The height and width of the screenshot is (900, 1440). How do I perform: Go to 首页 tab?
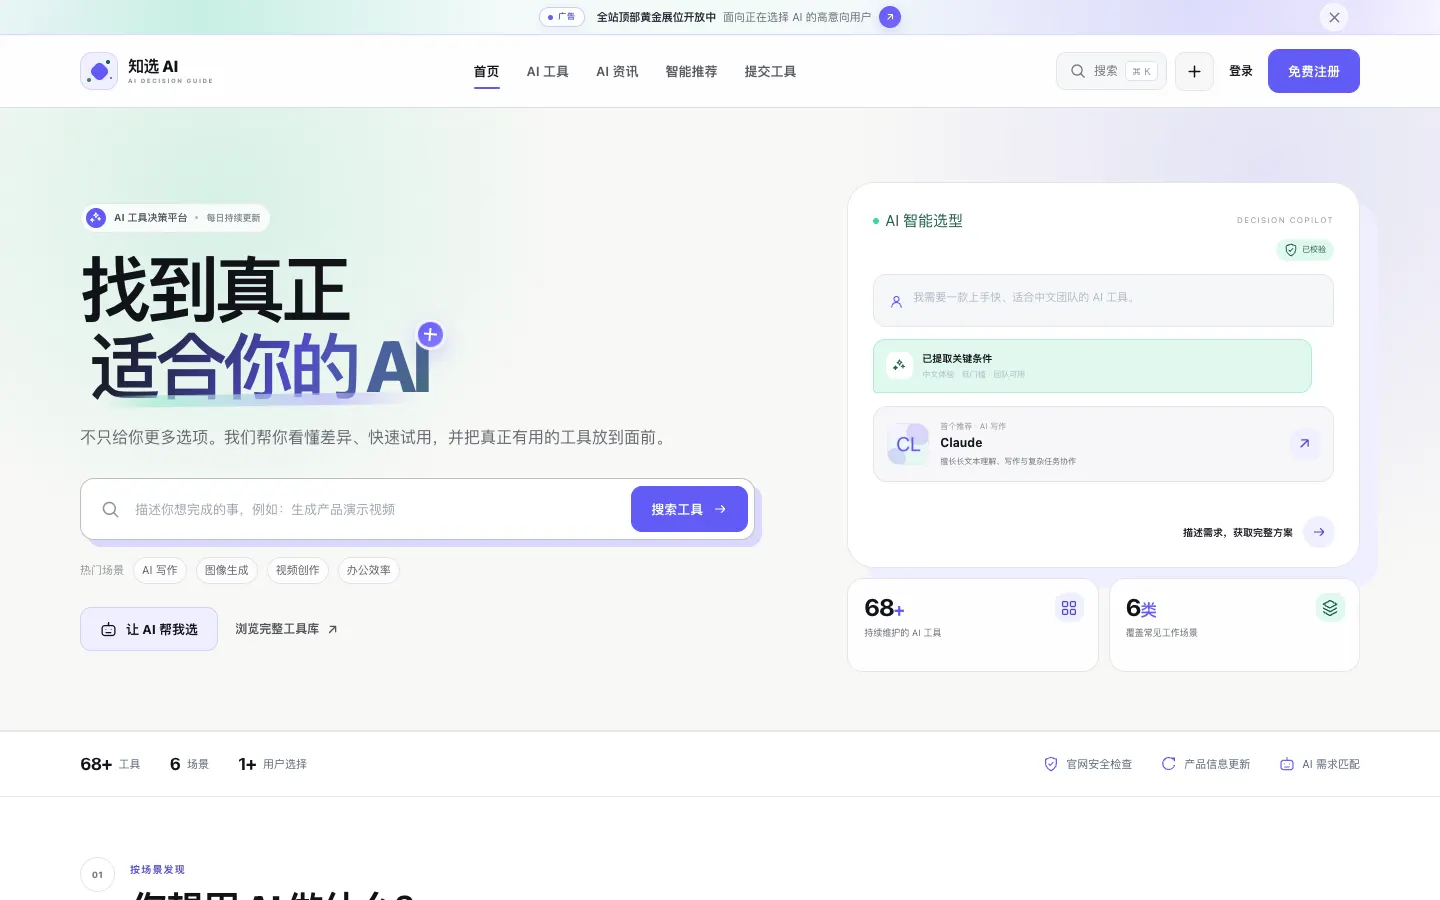click(486, 71)
